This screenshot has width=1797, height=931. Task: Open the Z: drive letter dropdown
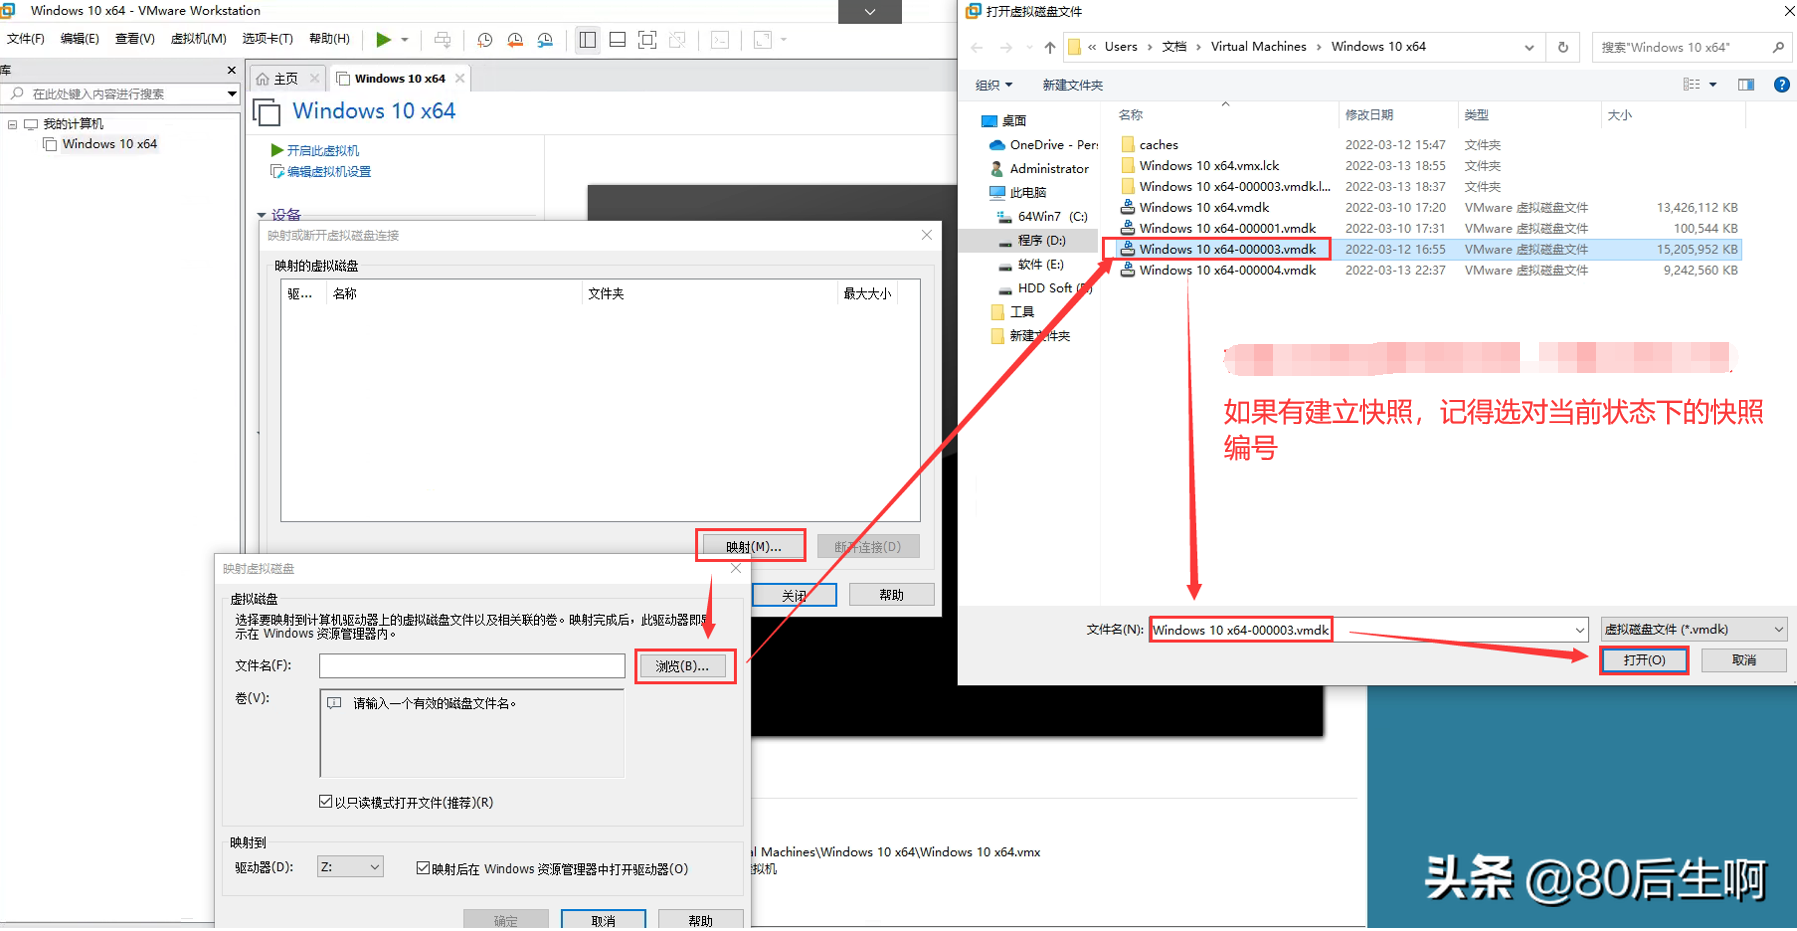(350, 867)
